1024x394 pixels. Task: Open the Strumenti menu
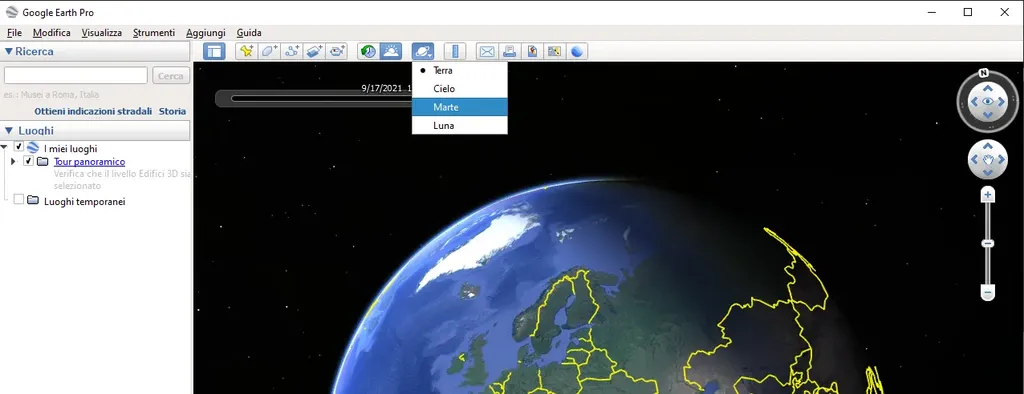154,33
